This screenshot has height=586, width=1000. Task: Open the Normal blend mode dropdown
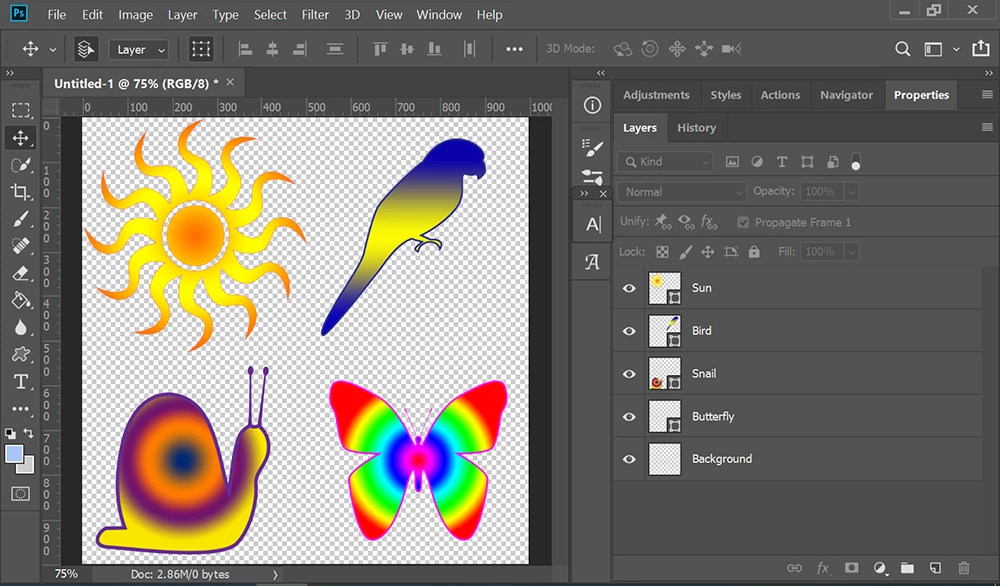click(x=681, y=192)
